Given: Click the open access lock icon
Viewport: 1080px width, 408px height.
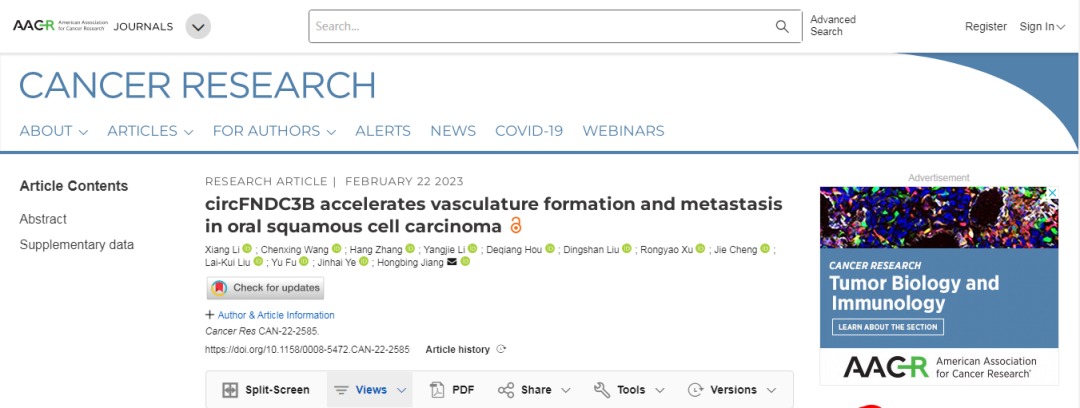Looking at the screenshot, I should pyautogui.click(x=516, y=225).
